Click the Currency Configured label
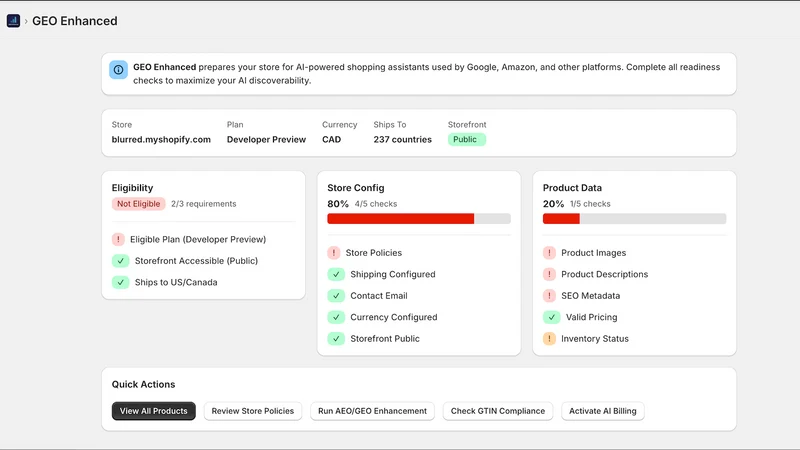The height and width of the screenshot is (450, 800). pyautogui.click(x=394, y=317)
